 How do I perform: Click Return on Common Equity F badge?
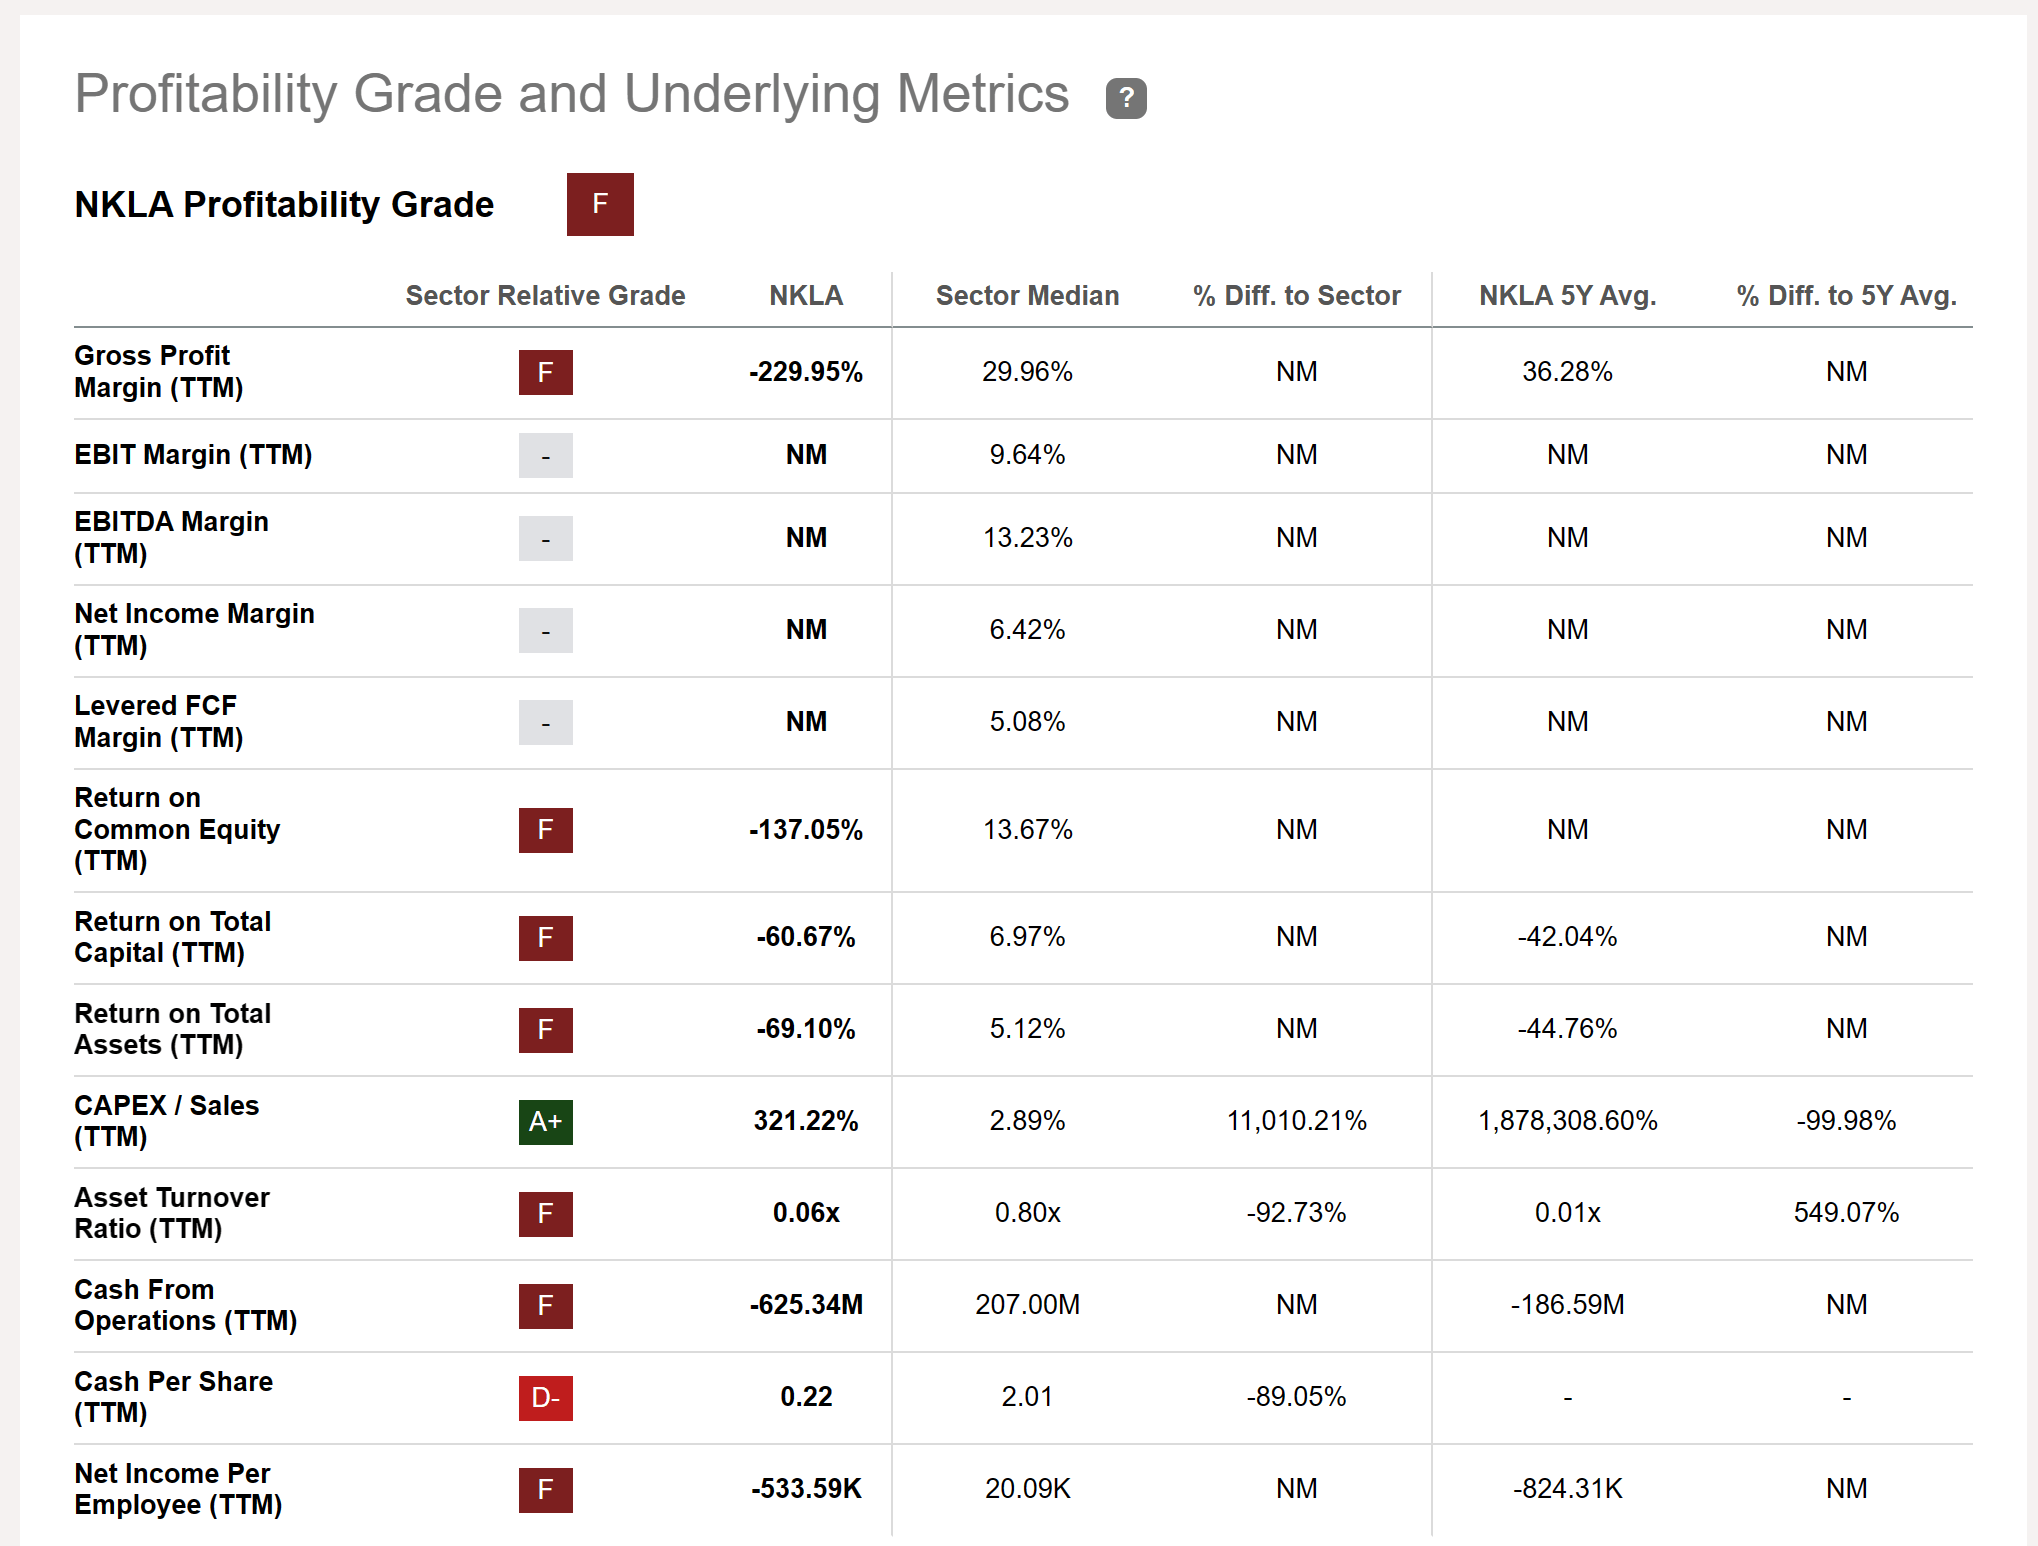[545, 830]
